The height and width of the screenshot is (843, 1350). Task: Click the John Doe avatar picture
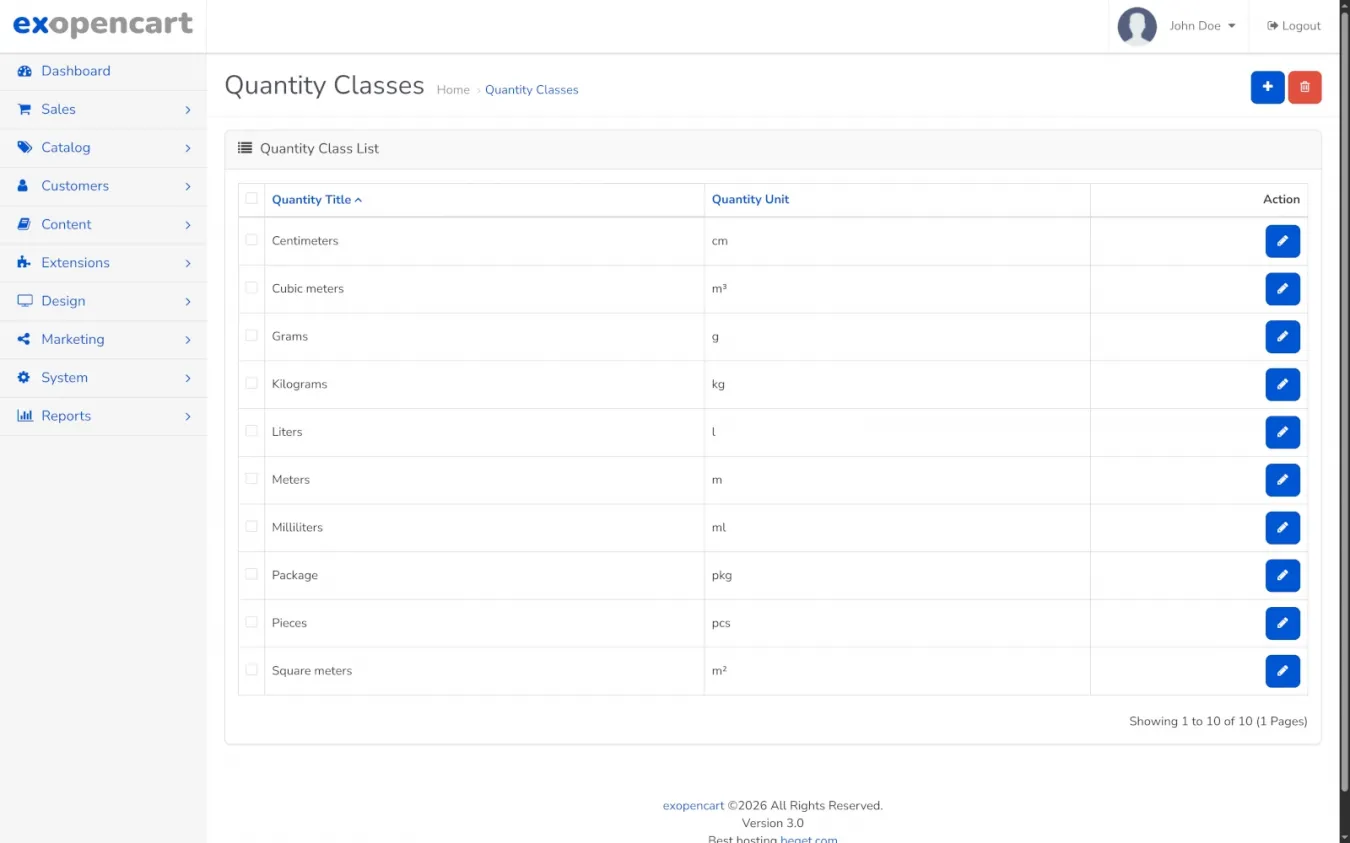point(1137,26)
